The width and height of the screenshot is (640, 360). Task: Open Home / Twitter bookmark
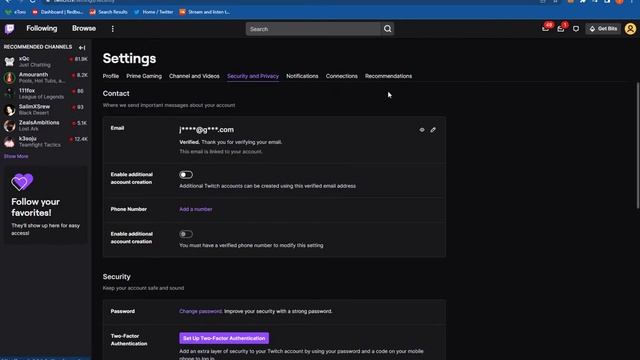(153, 12)
